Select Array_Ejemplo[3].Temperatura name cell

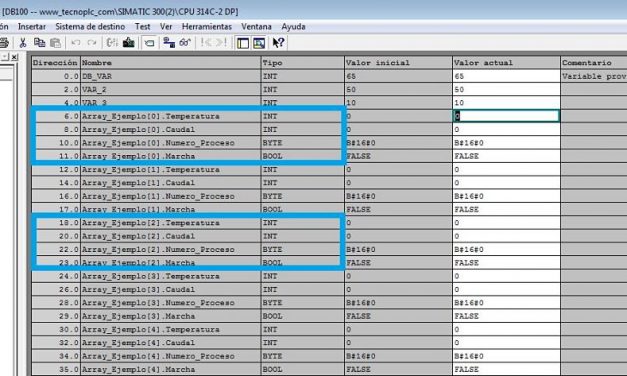click(170, 276)
